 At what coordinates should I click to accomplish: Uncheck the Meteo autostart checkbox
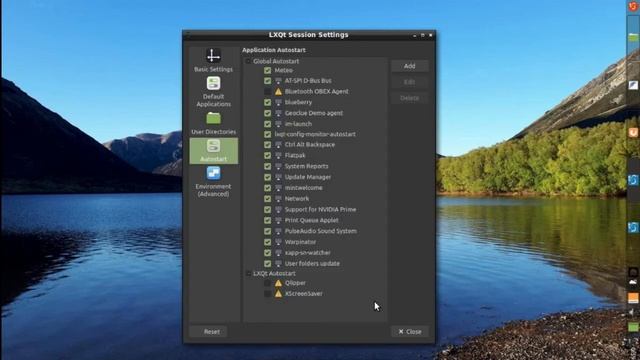[x=267, y=70]
